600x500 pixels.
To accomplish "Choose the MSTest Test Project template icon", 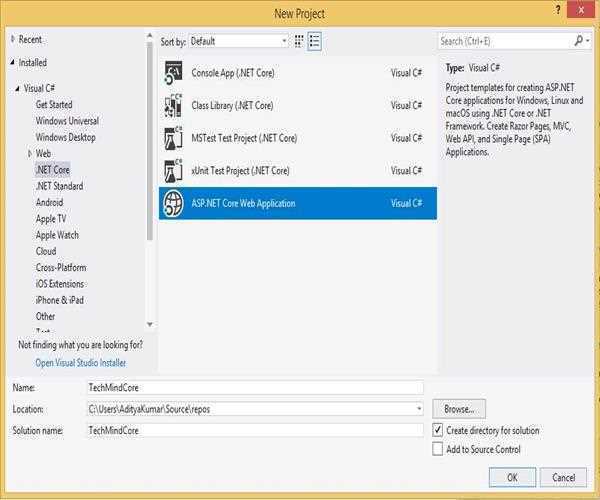I will click(x=173, y=138).
